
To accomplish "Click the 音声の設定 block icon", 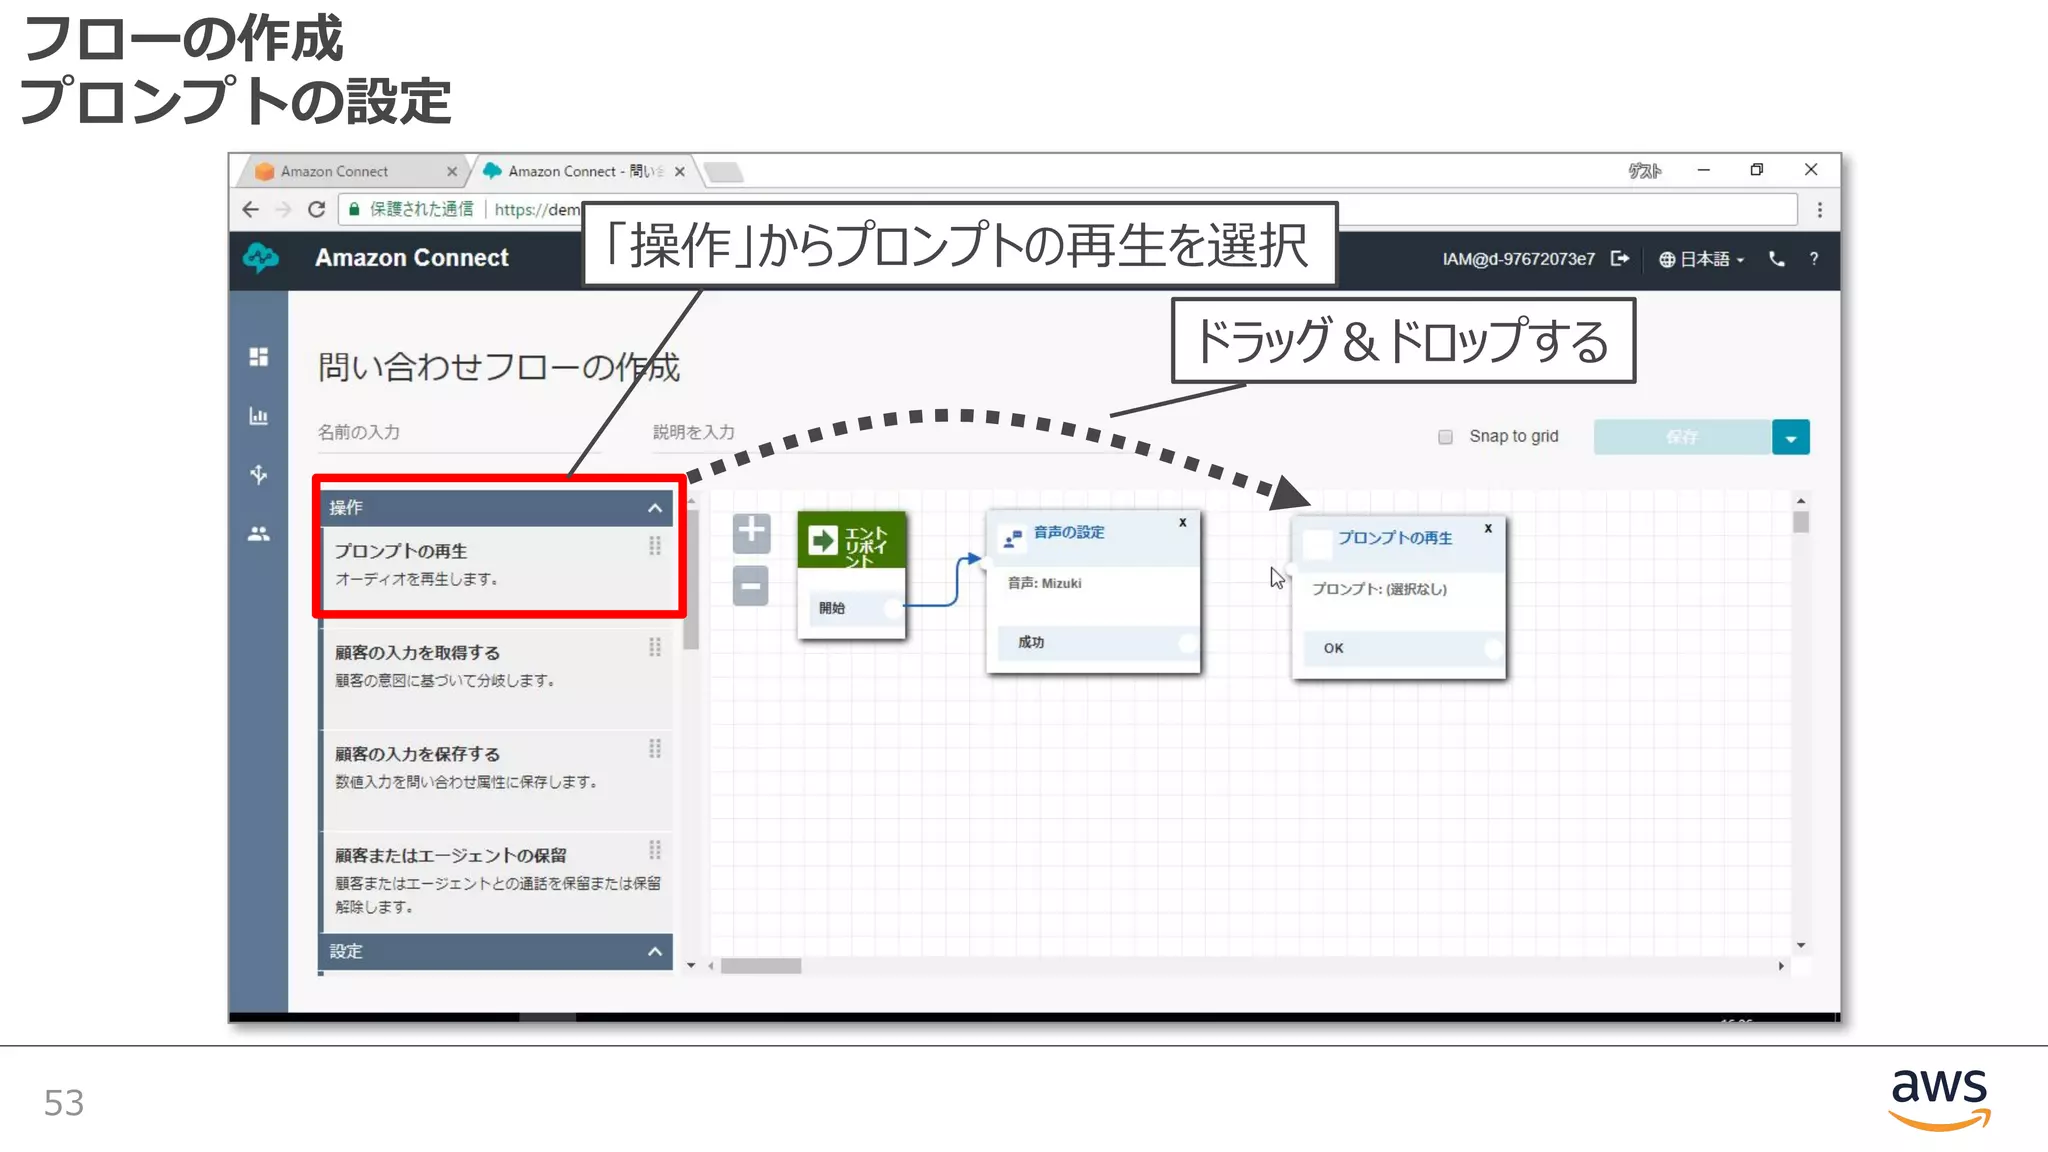I will 1013,538.
